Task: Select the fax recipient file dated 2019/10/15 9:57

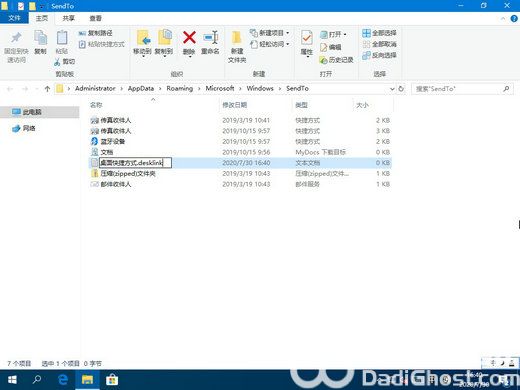Action: (240, 131)
